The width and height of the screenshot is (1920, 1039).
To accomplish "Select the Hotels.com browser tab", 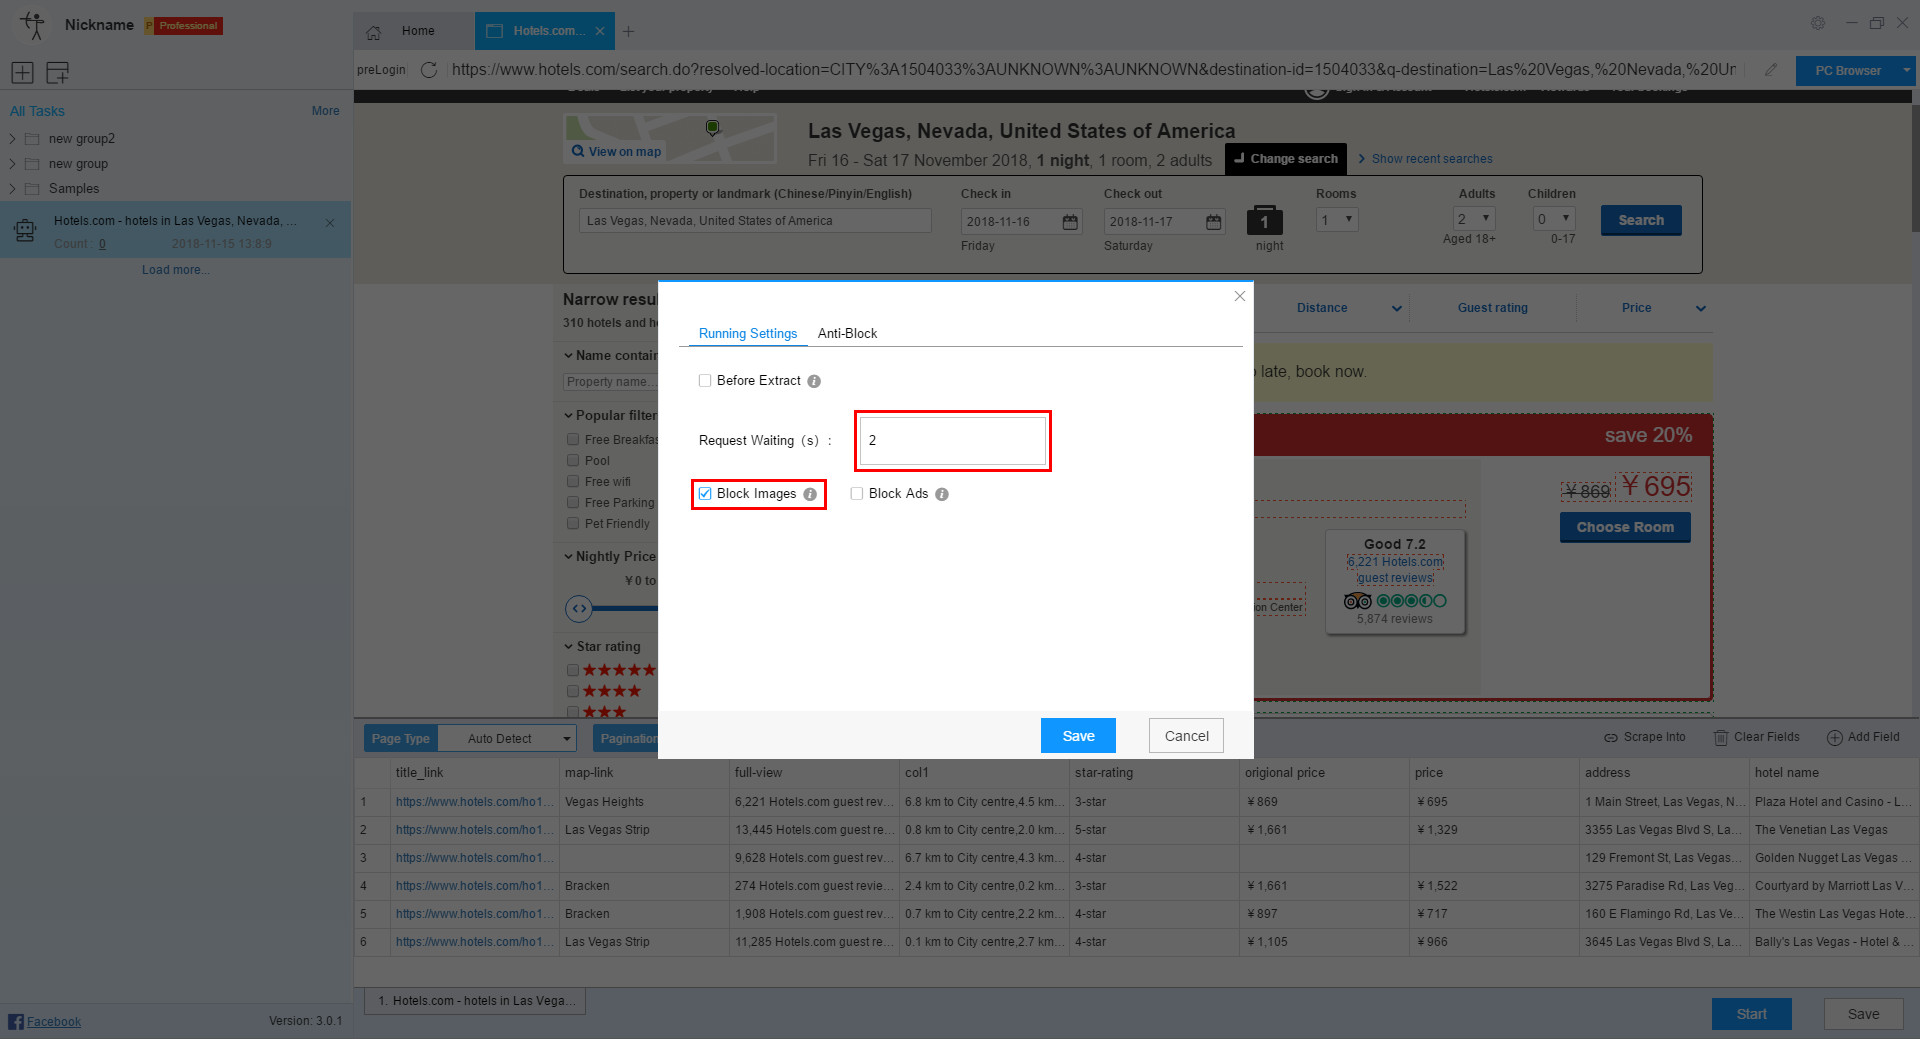I will [x=545, y=31].
